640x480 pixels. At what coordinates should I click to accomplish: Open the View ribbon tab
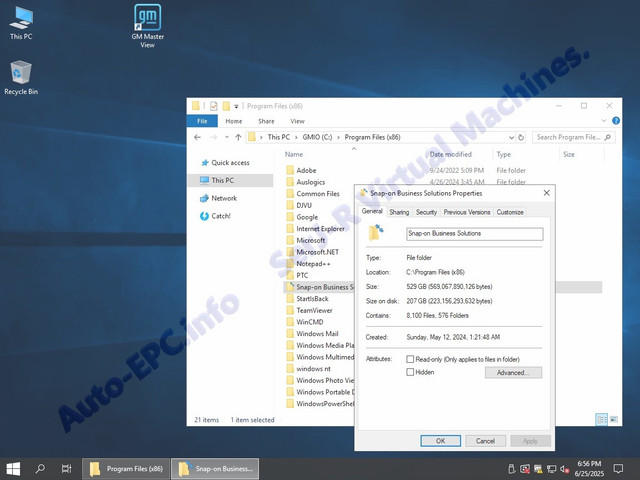pyautogui.click(x=297, y=121)
